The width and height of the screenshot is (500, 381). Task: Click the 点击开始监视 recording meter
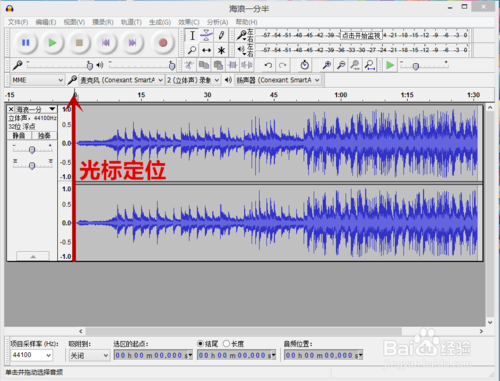coord(361,35)
